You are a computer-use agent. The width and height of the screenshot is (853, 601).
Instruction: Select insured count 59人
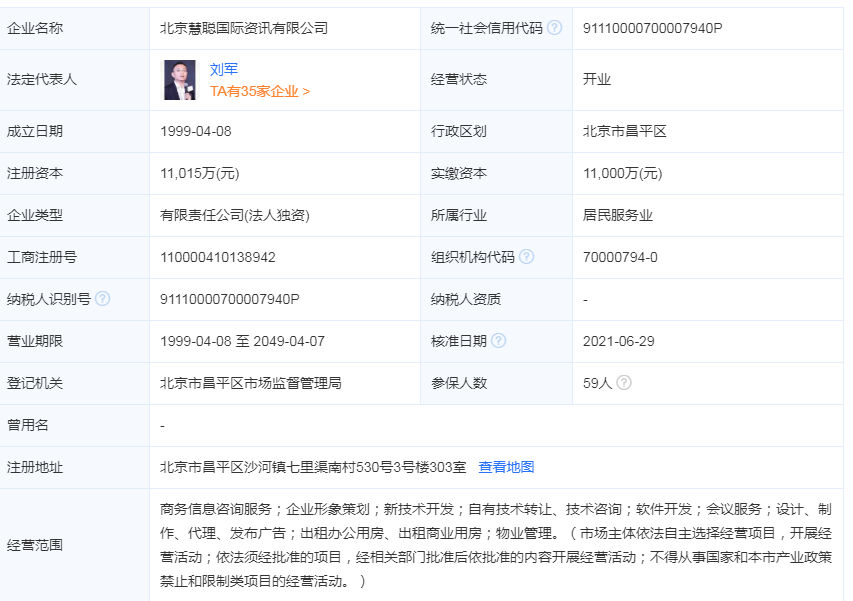pyautogui.click(x=597, y=383)
